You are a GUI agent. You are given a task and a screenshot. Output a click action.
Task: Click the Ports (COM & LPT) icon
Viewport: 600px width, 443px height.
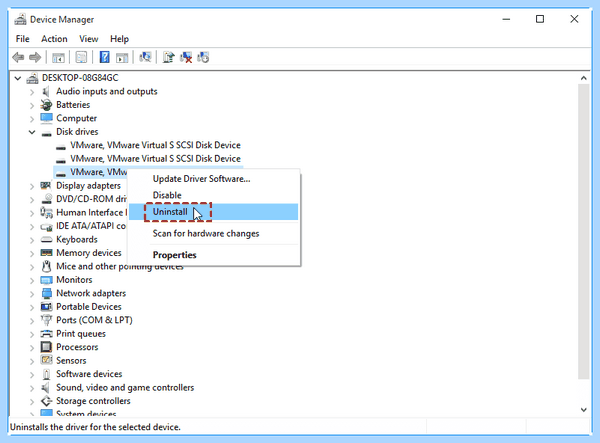click(x=46, y=320)
